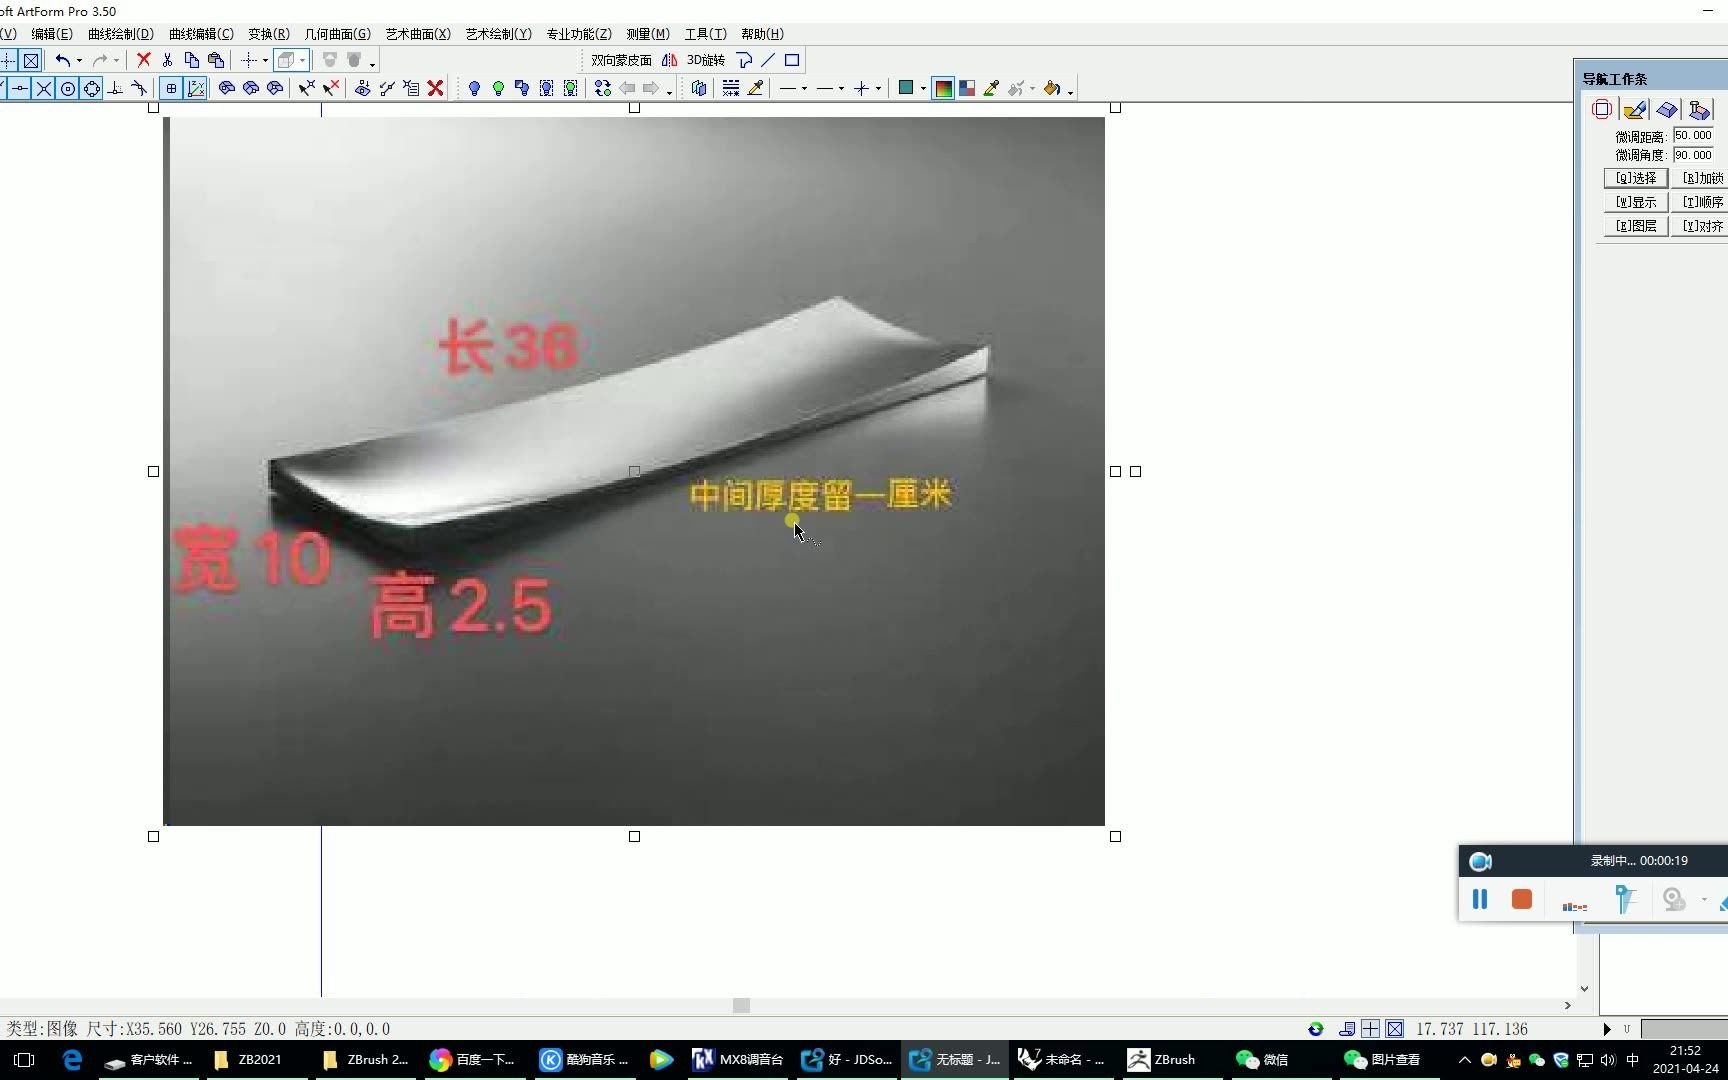Viewport: 1728px width, 1080px height.
Task: Toggle the gradient color display button
Action: tap(943, 88)
